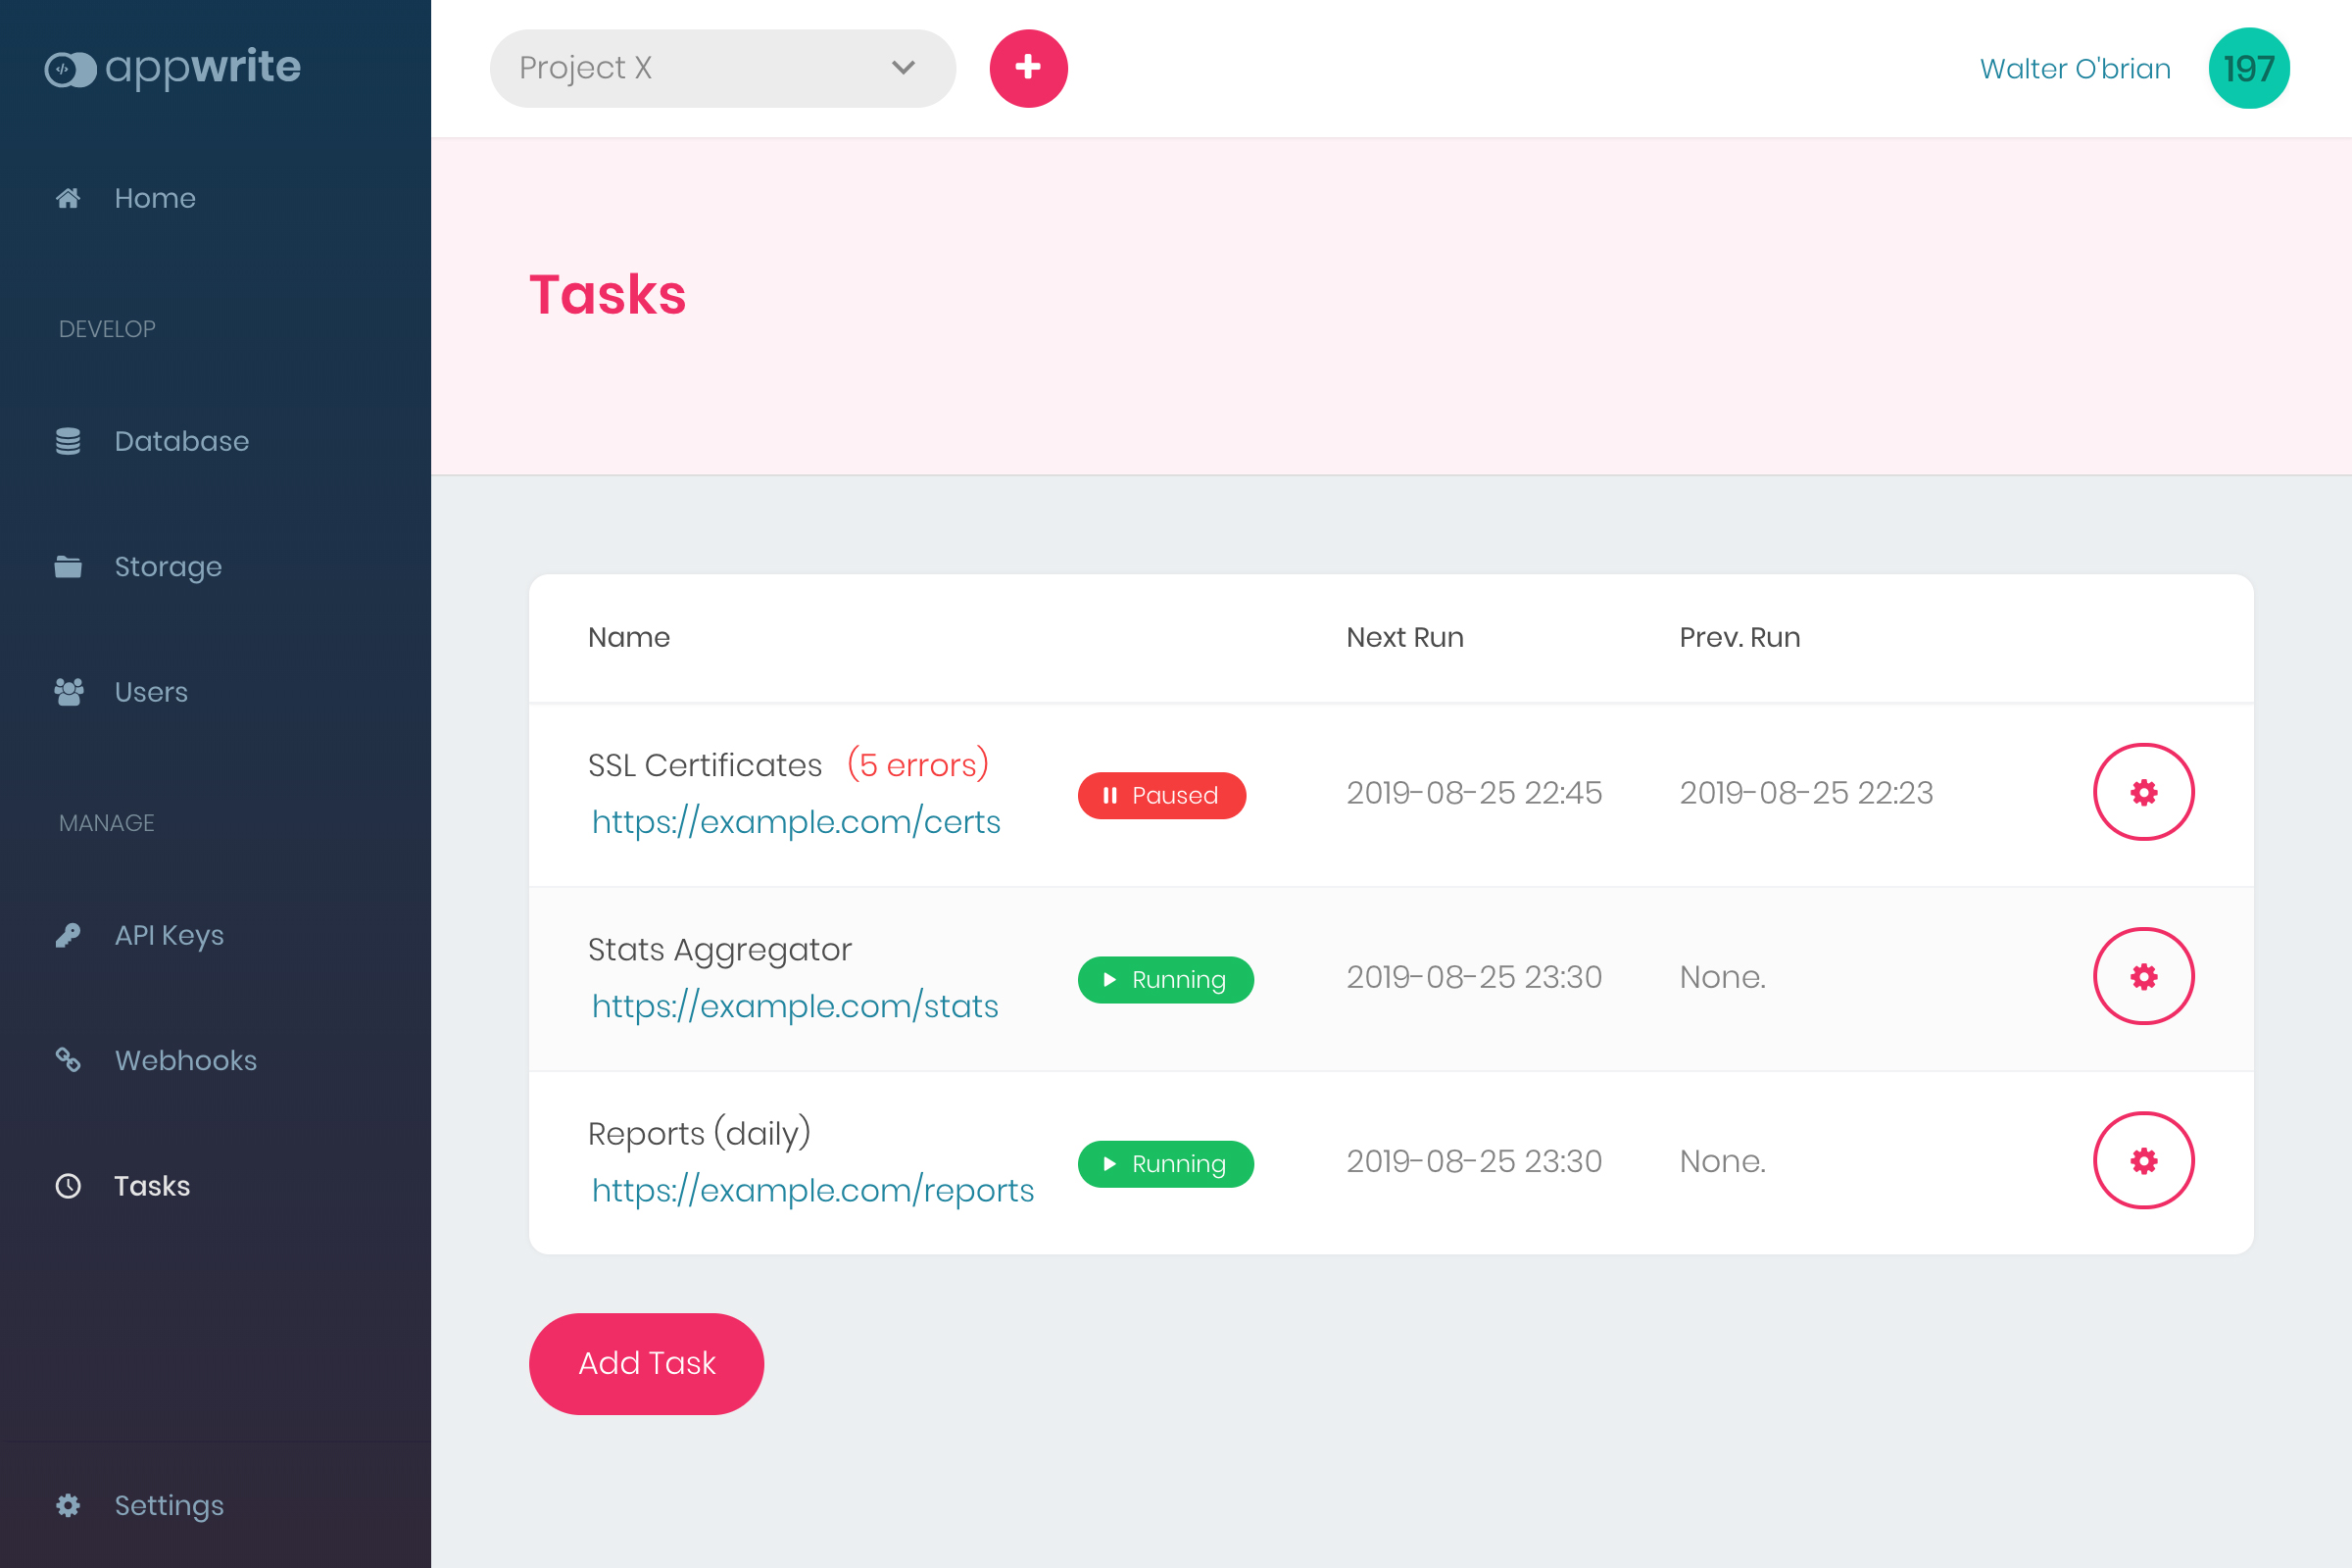
Task: Click the Database stack icon in sidebar
Action: click(x=68, y=441)
